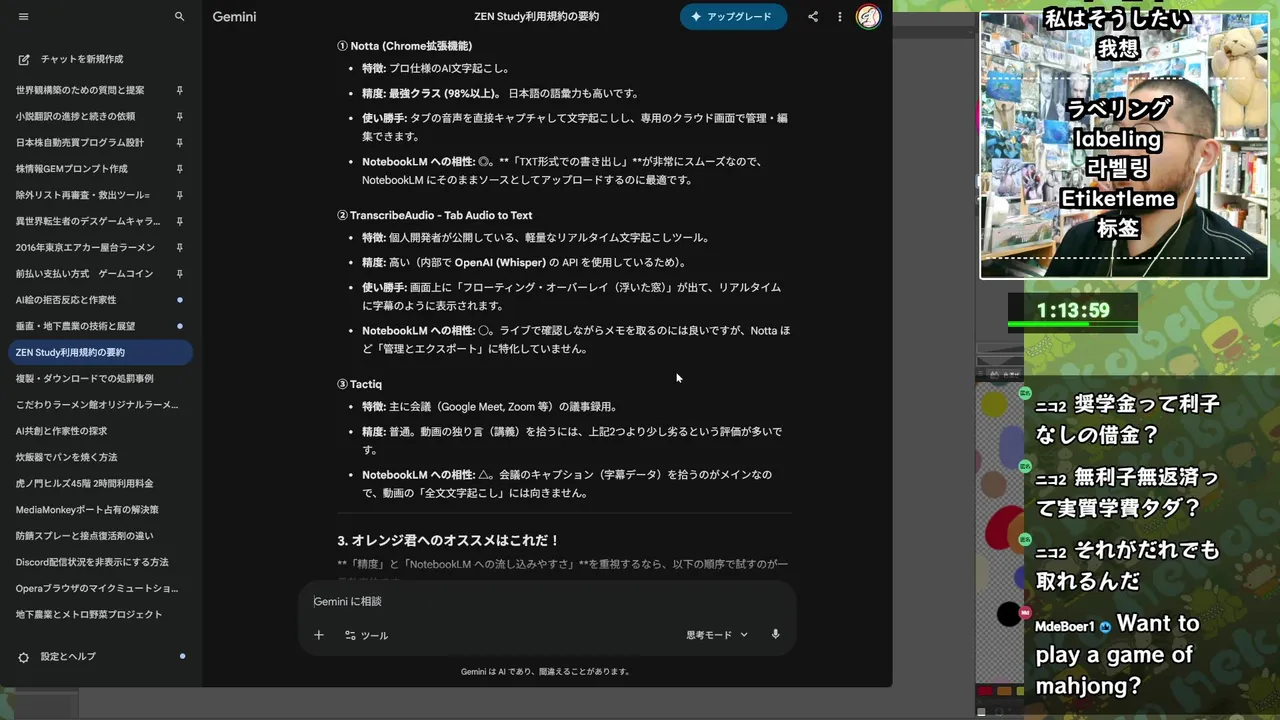Click the Geminiに相談 prompt input field
Screen dimensions: 1280x720
coord(546,601)
